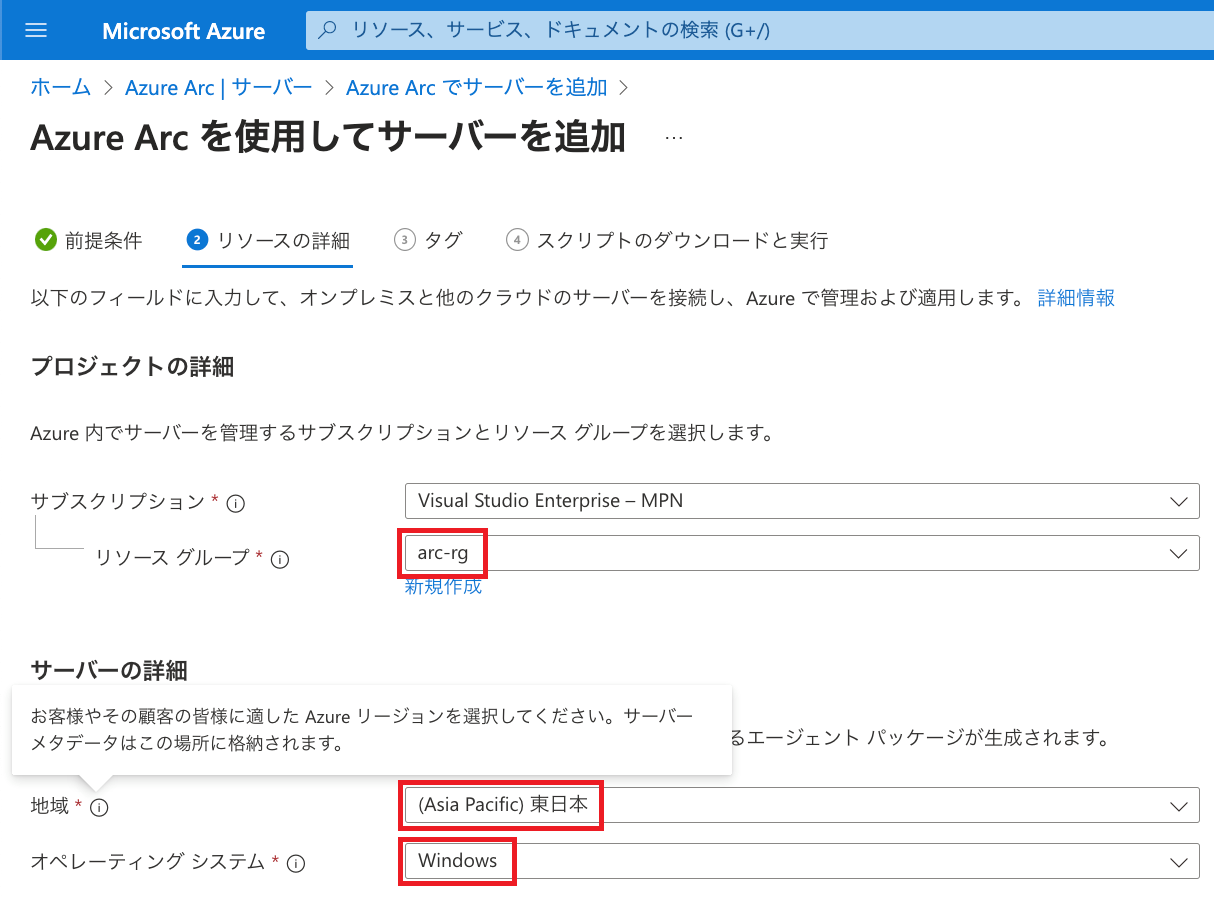Click the step 2 circle icon
This screenshot has height=904, width=1214.
click(197, 240)
